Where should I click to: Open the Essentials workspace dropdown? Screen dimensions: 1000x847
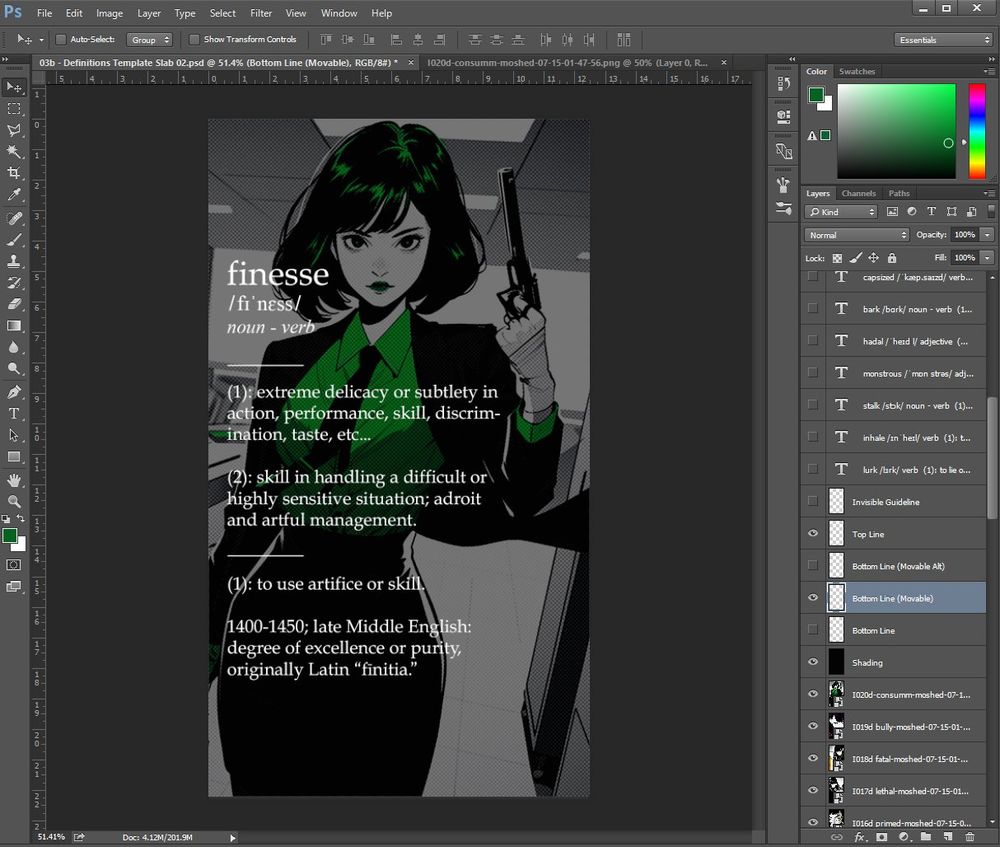pos(943,40)
